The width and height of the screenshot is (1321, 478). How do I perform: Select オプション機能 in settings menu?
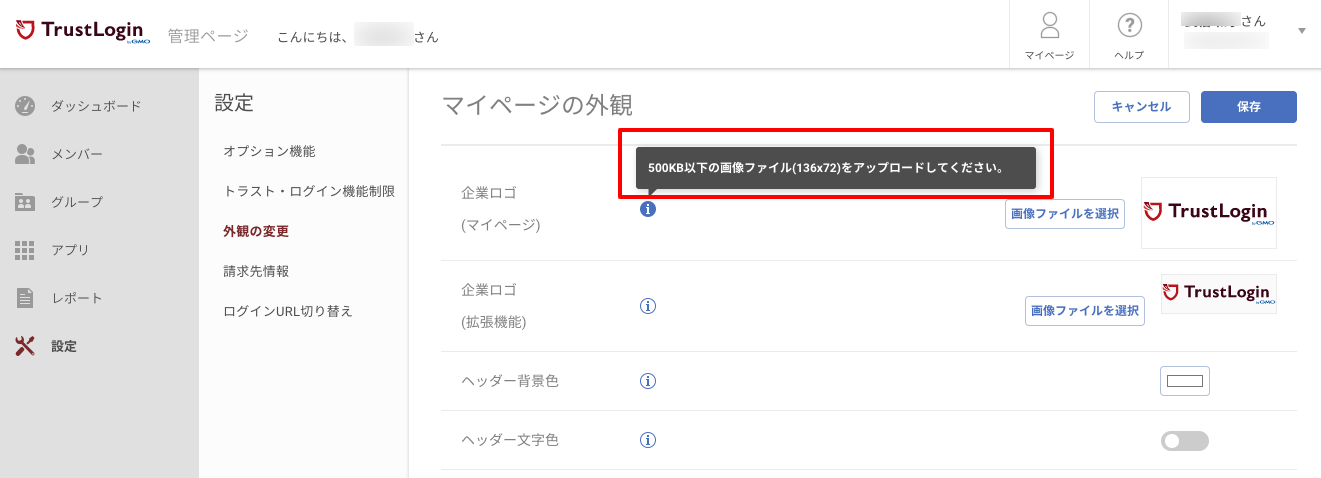(x=269, y=151)
